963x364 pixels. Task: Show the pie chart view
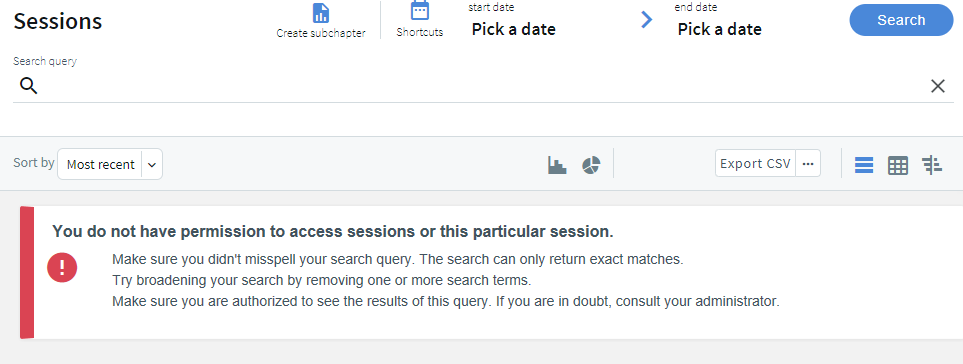click(591, 165)
